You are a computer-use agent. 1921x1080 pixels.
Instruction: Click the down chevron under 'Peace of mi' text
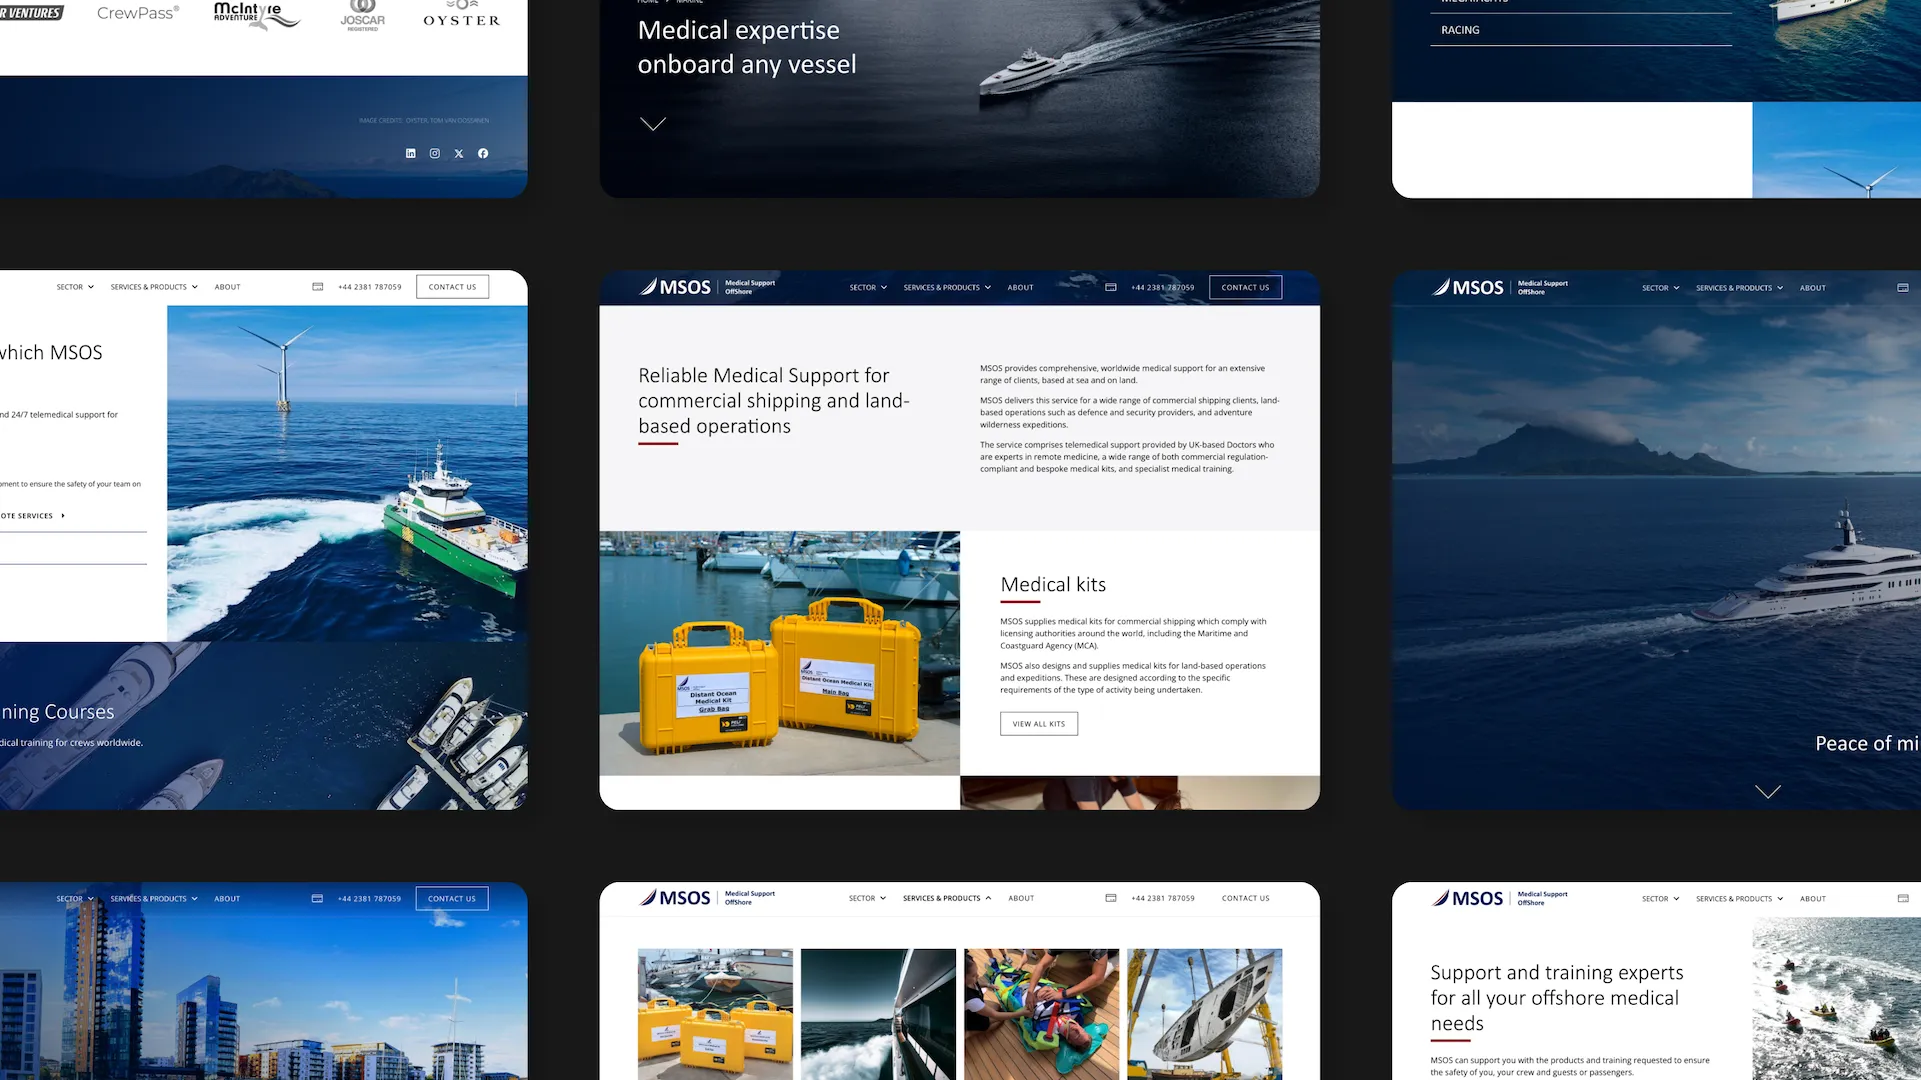tap(1768, 791)
